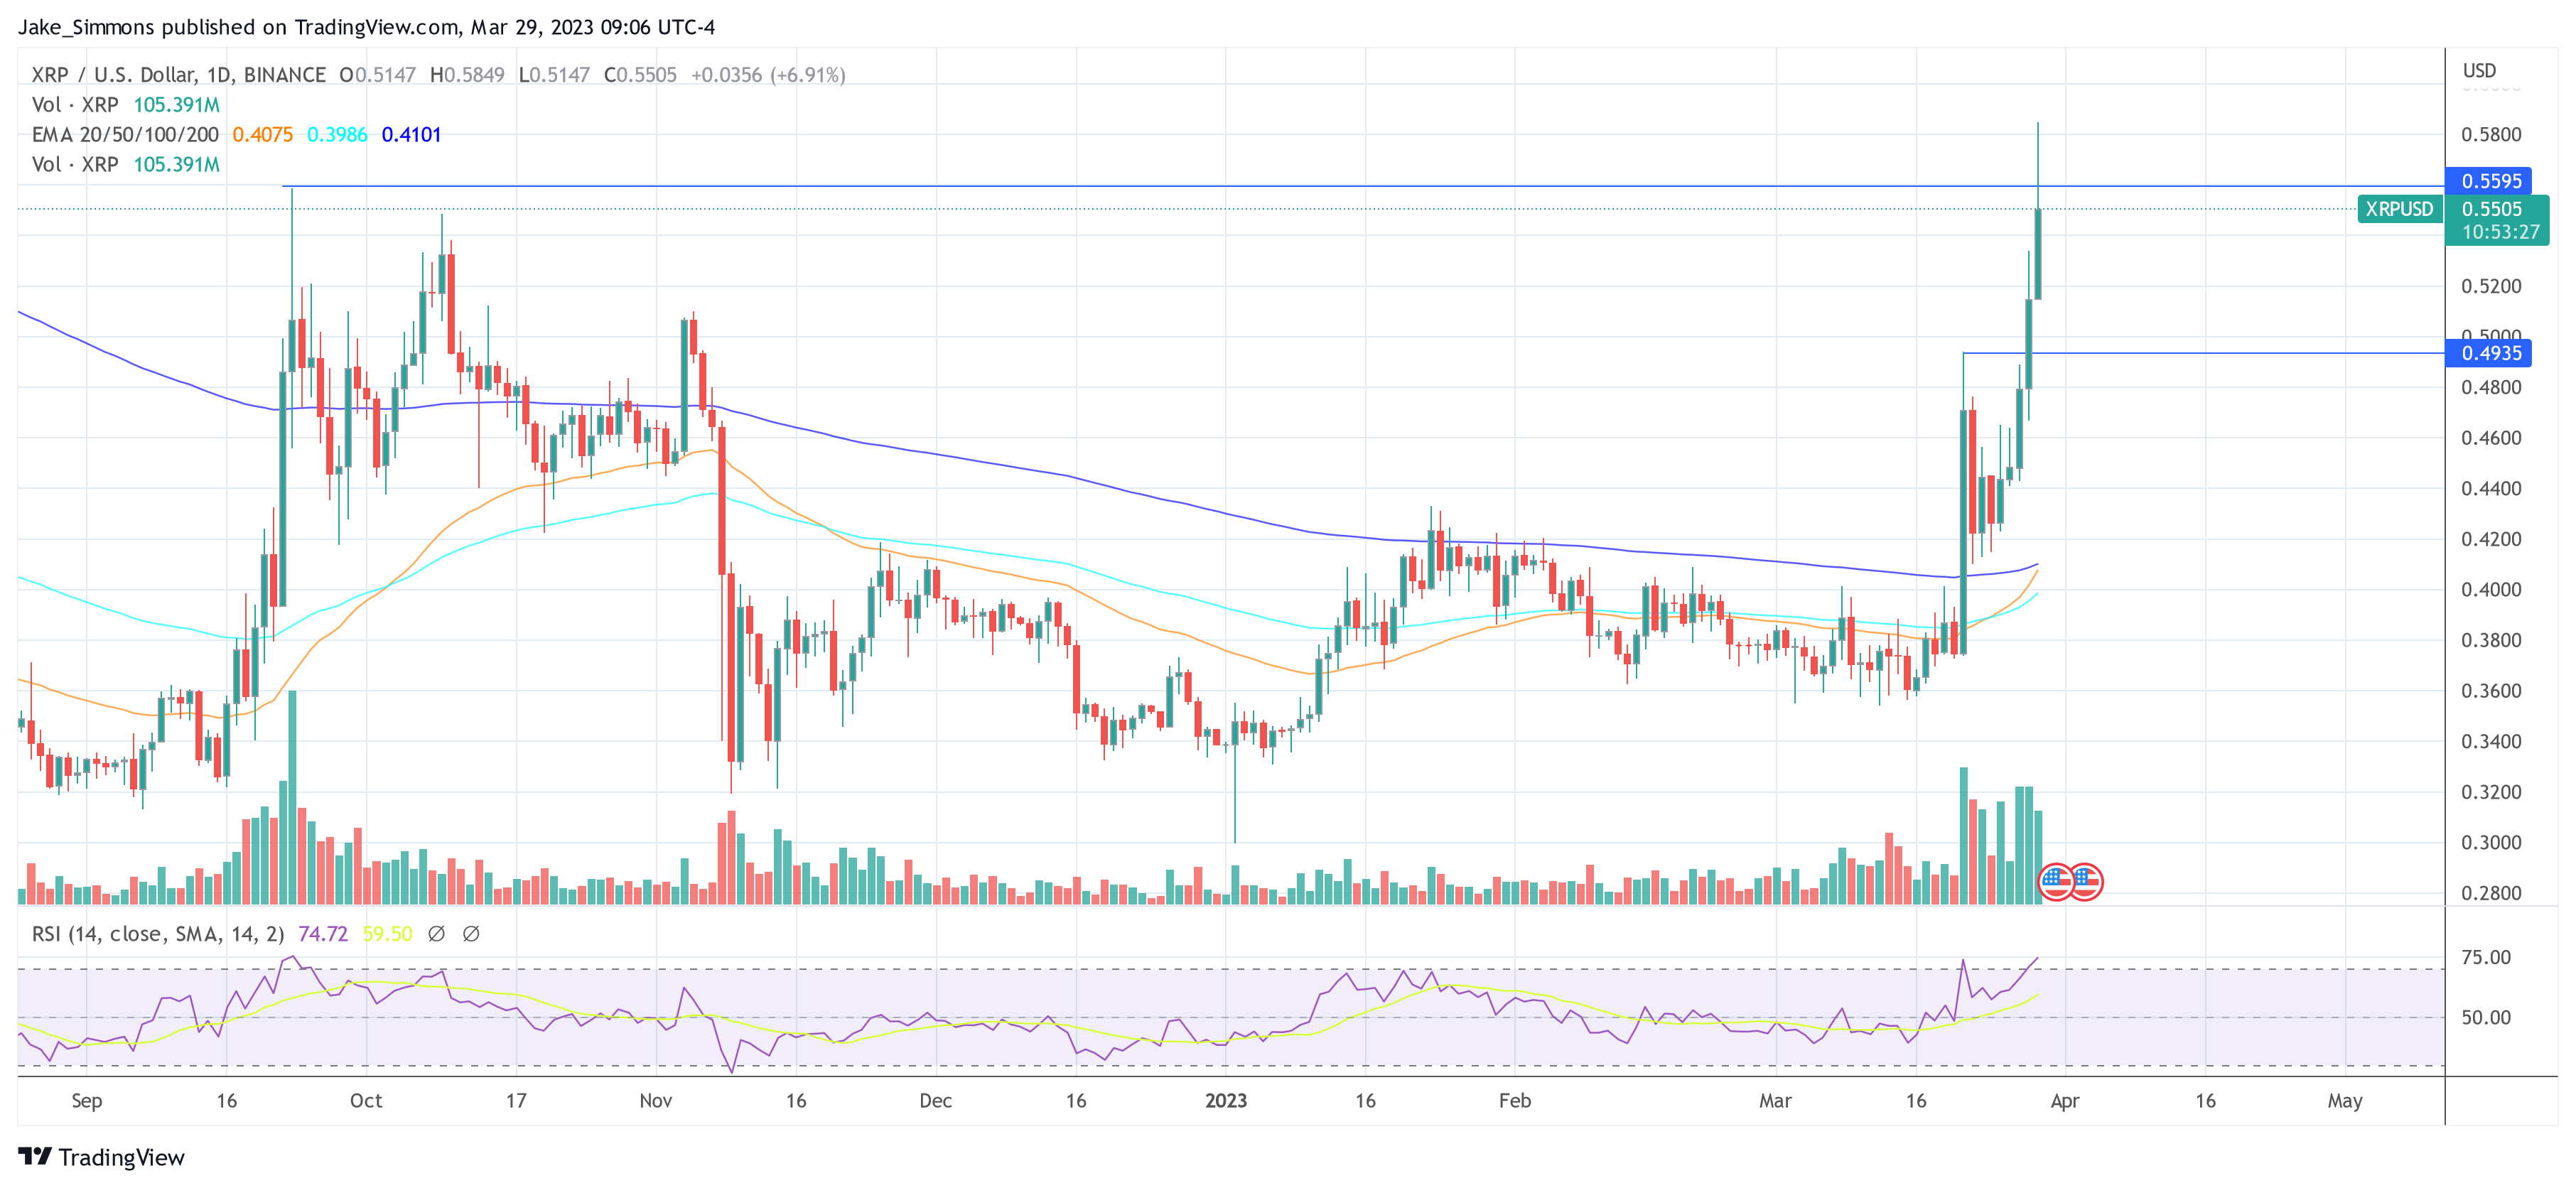The width and height of the screenshot is (2576, 1188).
Task: Click the 0.4000 price axis label
Action: click(2491, 590)
